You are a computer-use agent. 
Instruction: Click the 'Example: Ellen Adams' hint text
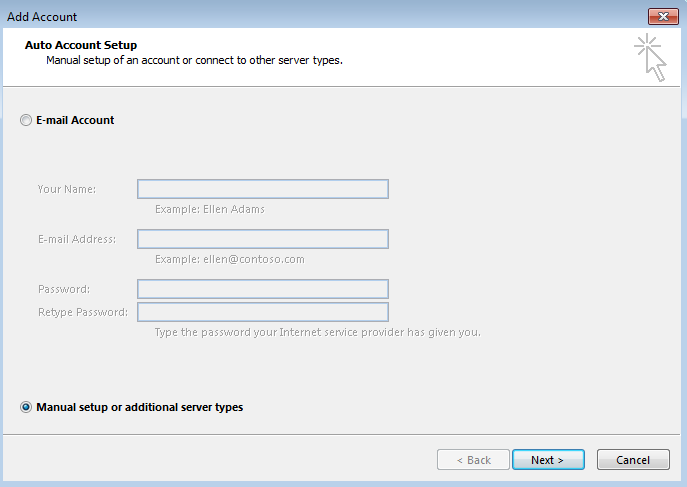point(210,210)
